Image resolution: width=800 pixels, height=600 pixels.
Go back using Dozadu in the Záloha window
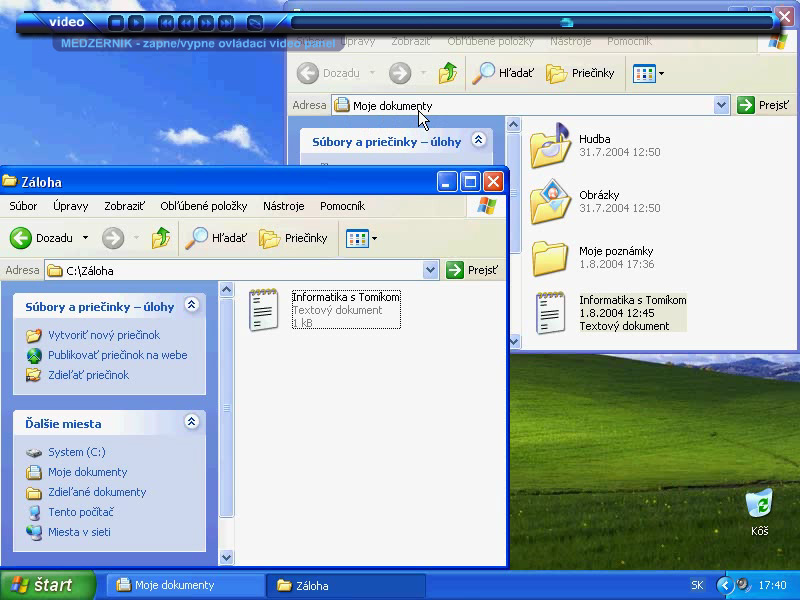[41, 238]
